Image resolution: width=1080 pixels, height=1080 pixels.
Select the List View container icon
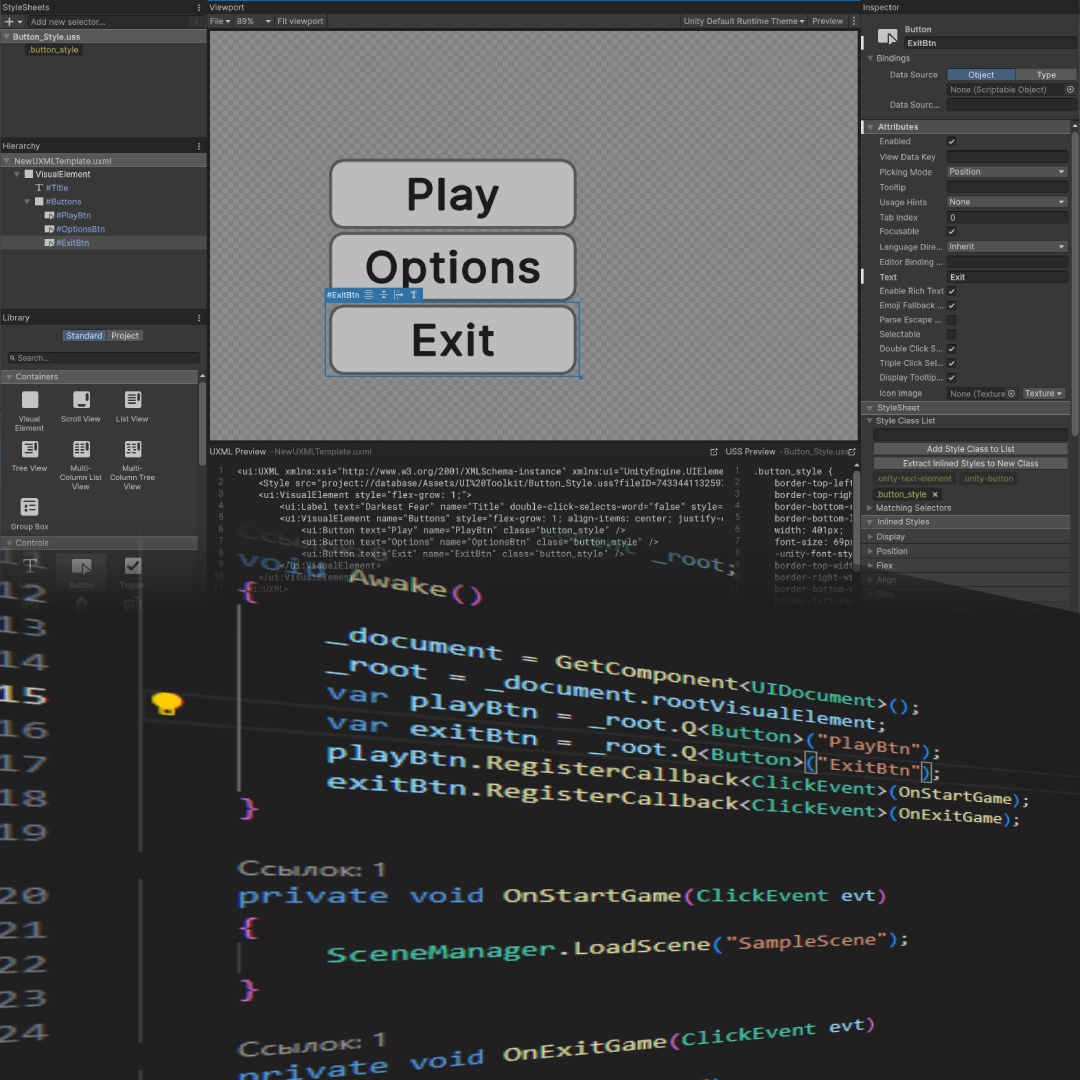(x=133, y=400)
